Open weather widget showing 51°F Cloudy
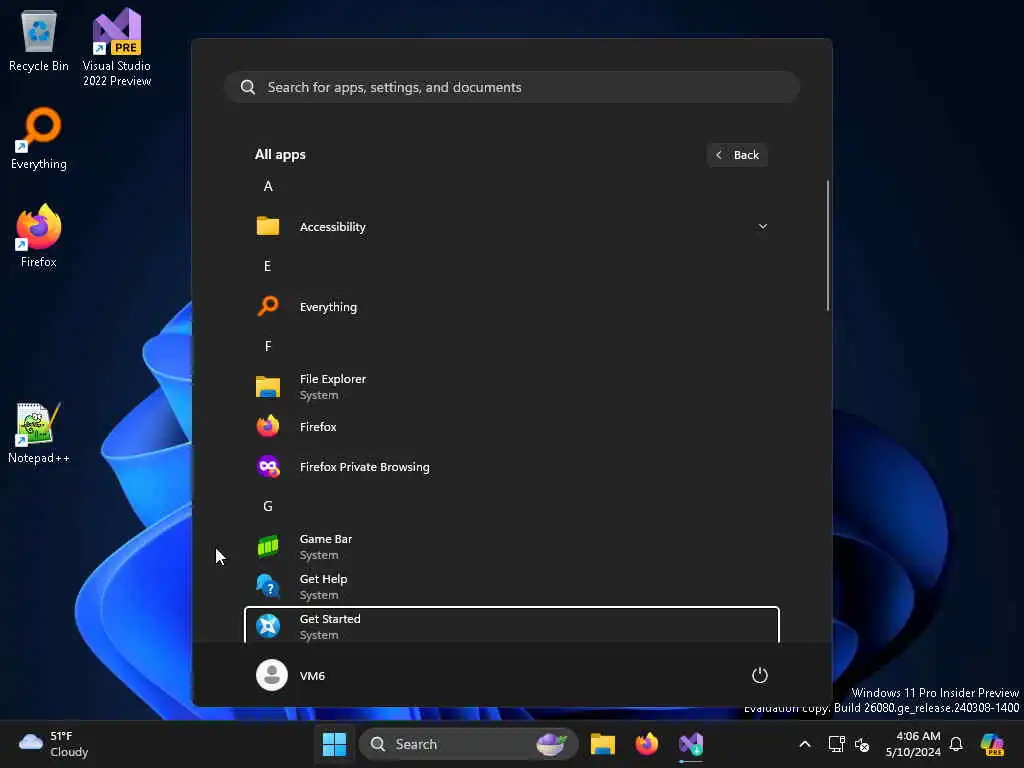The height and width of the screenshot is (768, 1024). coord(54,744)
